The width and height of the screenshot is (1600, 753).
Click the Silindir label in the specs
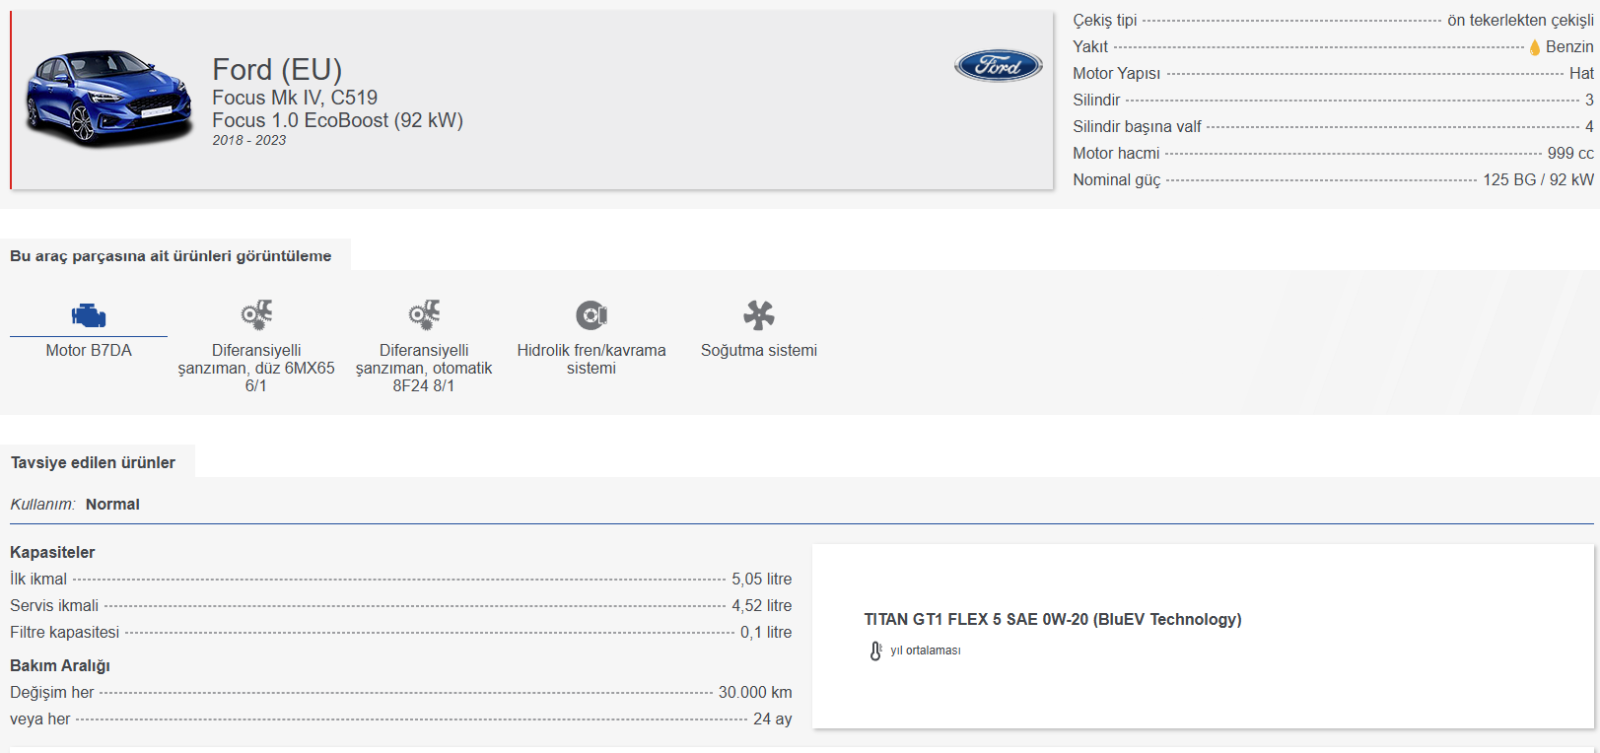click(1096, 100)
